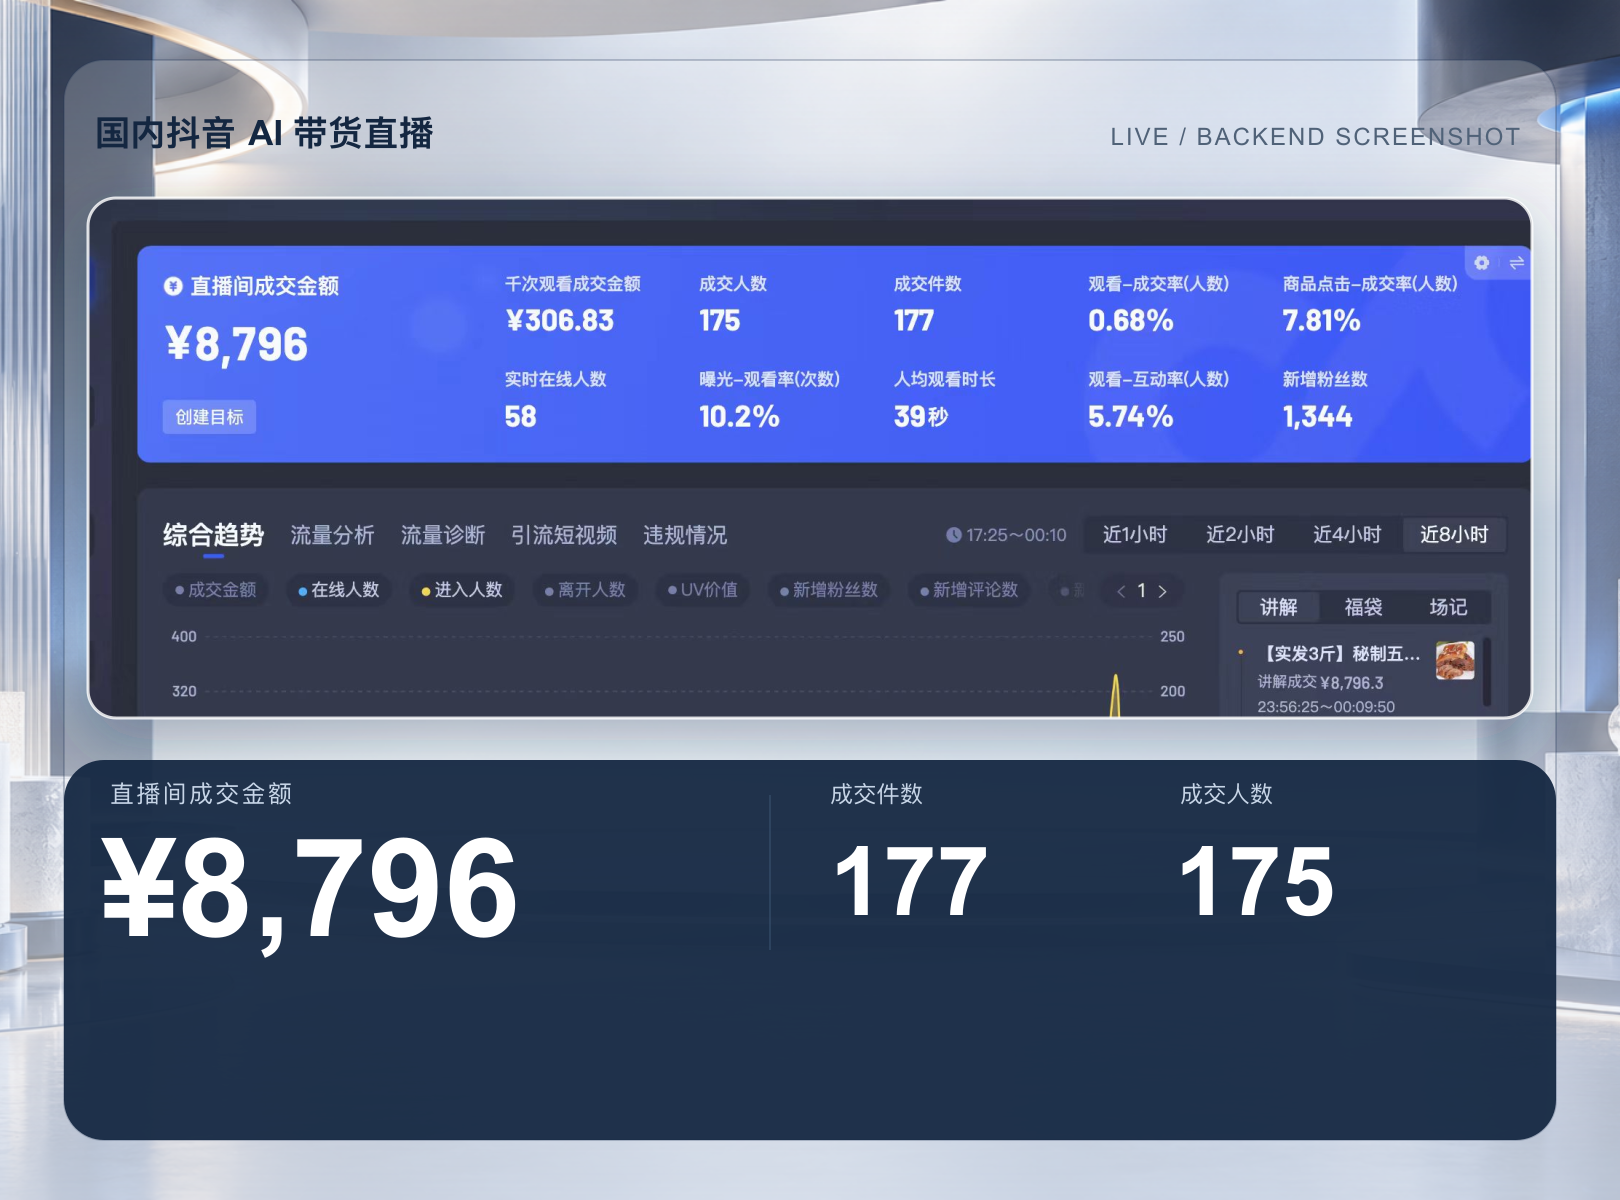Click the 58 实时在线人数 value
The width and height of the screenshot is (1620, 1200).
tap(520, 417)
